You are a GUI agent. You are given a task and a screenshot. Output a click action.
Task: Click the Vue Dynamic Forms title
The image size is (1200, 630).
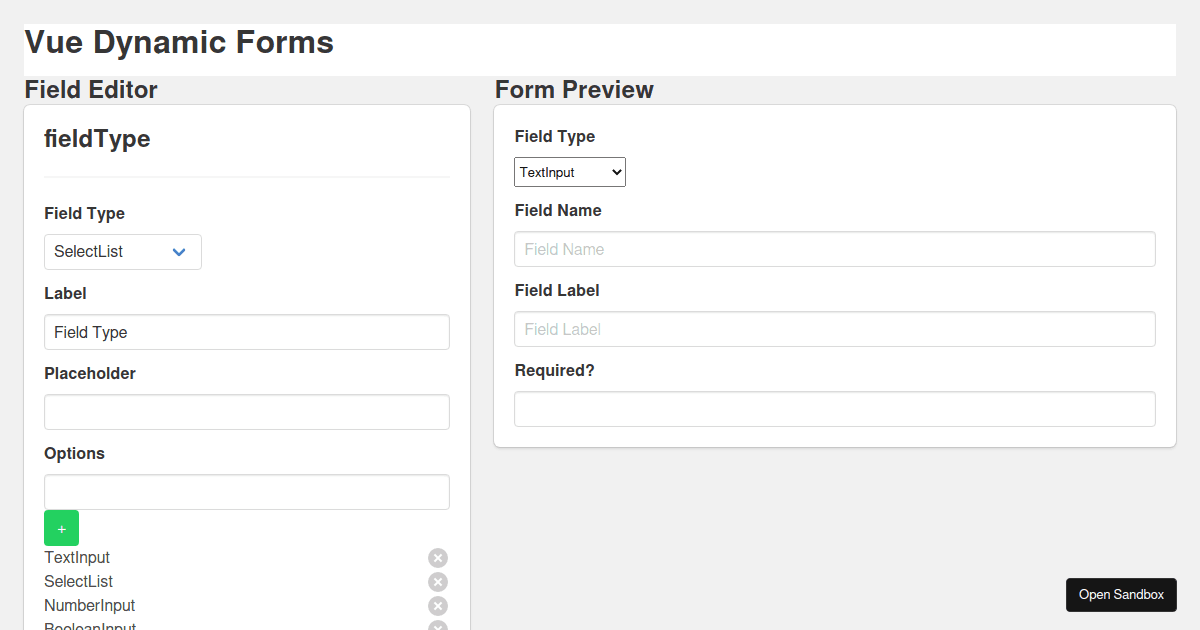179,42
